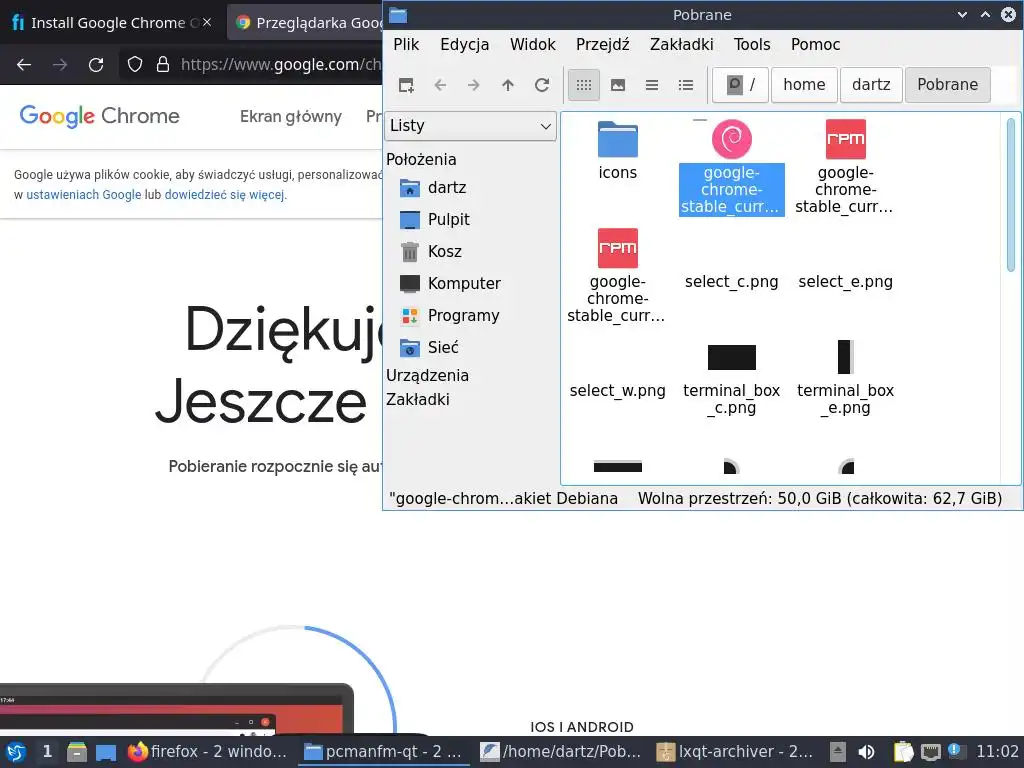The width and height of the screenshot is (1024, 768).
Task: Jump to the home path segment
Action: 804,85
